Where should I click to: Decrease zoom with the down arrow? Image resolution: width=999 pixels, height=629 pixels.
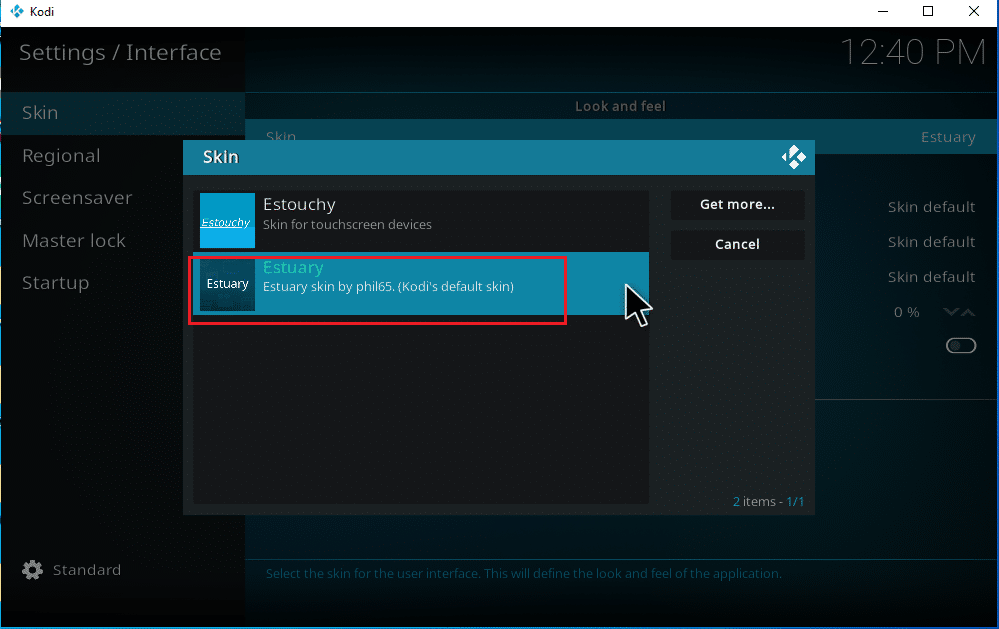(x=951, y=312)
